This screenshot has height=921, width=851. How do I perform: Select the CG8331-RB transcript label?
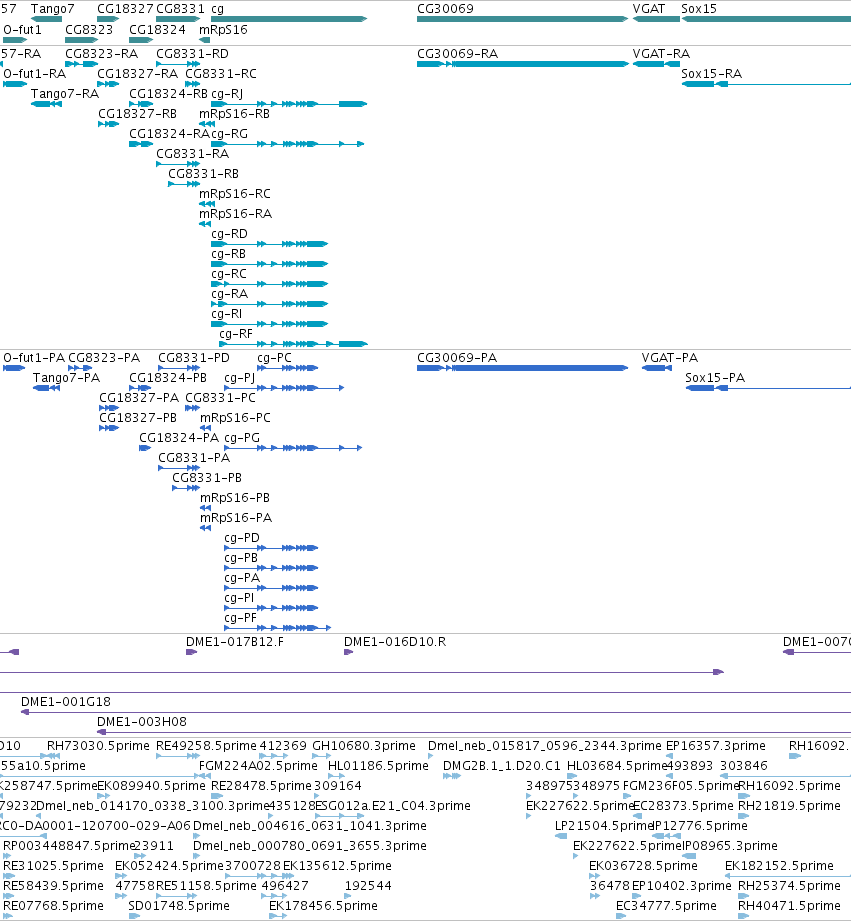pos(204,173)
